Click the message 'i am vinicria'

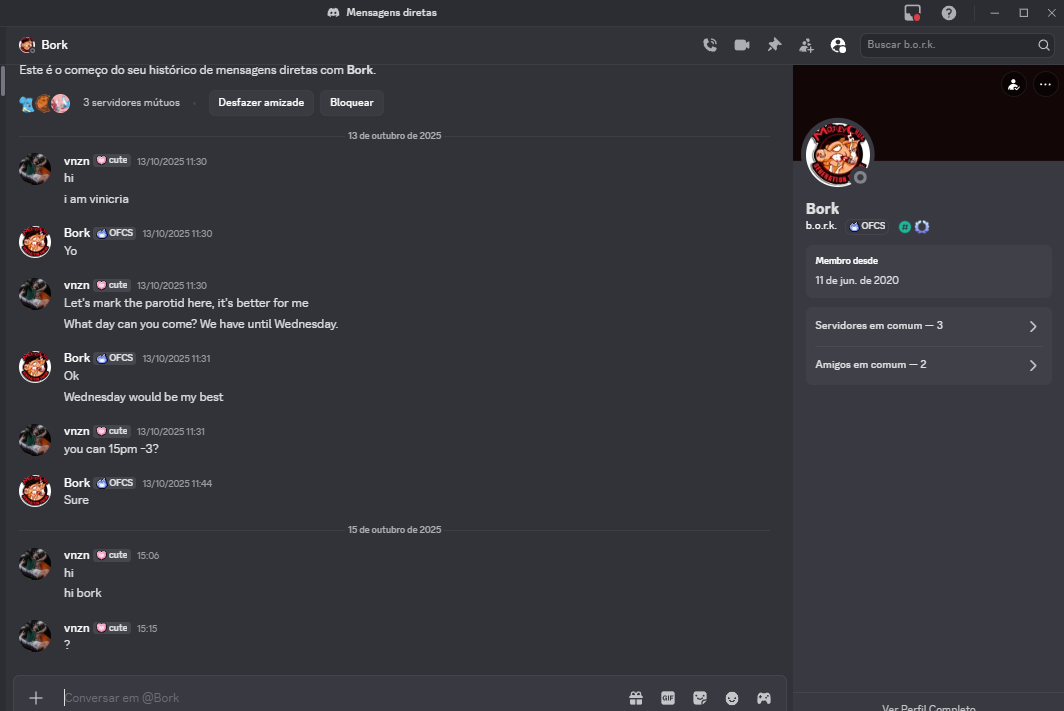coord(96,199)
